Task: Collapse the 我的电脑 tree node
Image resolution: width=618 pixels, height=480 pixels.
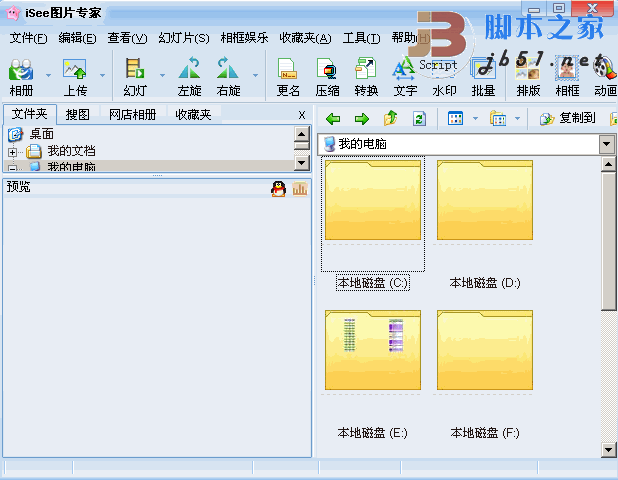Action: (x=12, y=168)
